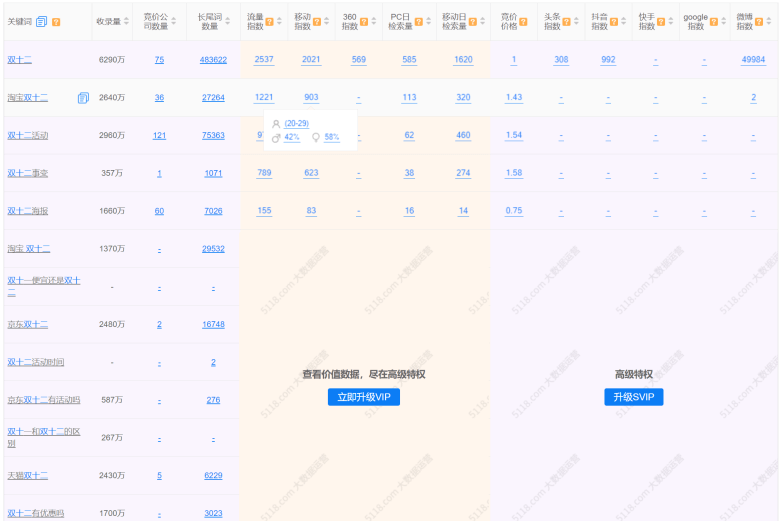Open help icon for 移动指数 column
This screenshot has height=521, width=780.
316,22
